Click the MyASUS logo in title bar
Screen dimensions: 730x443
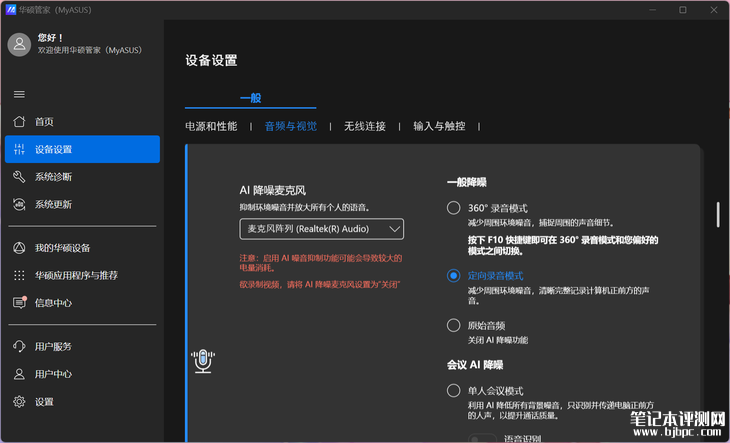11,10
